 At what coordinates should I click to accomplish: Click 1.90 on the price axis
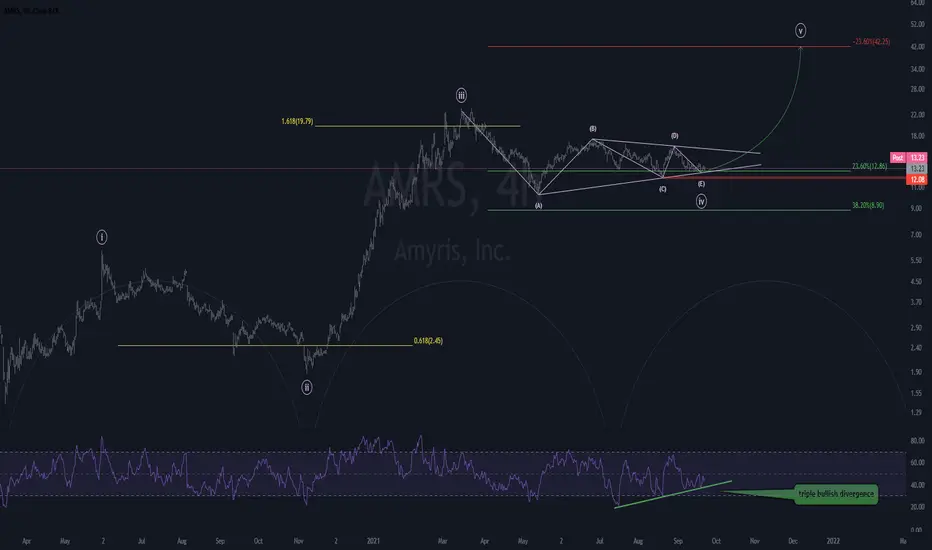tap(917, 372)
